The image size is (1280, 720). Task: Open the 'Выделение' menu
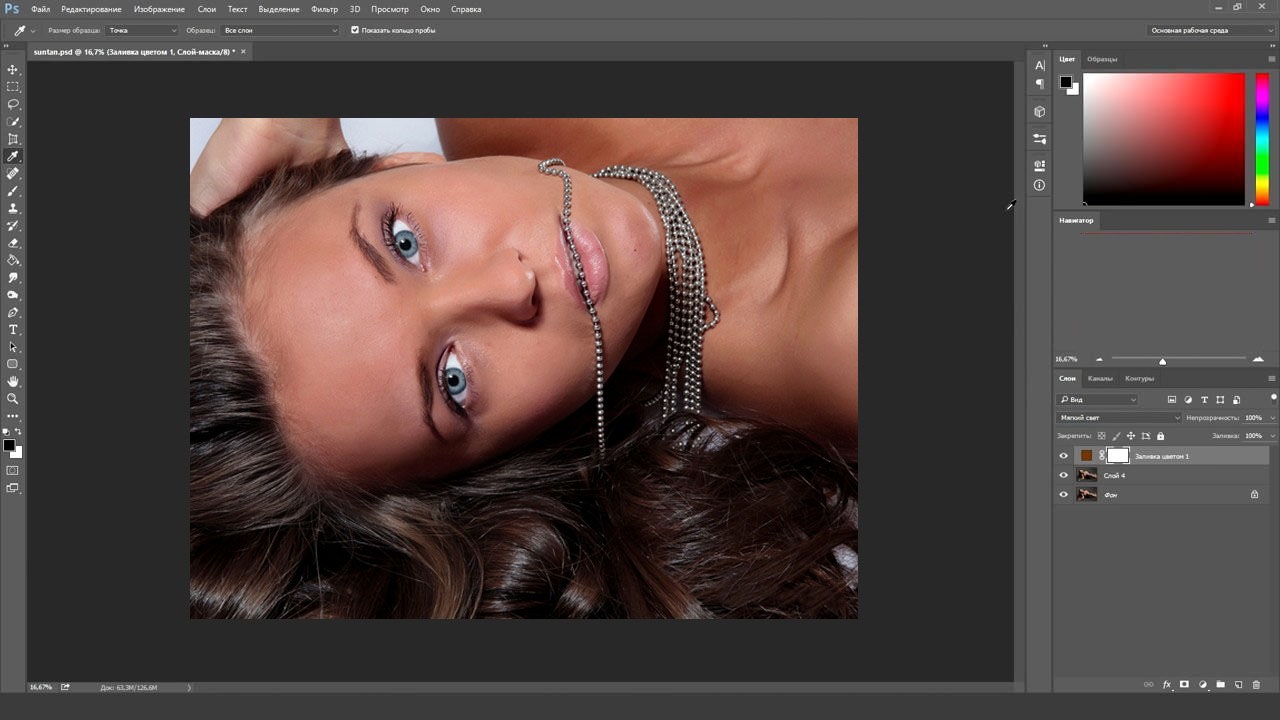[279, 9]
